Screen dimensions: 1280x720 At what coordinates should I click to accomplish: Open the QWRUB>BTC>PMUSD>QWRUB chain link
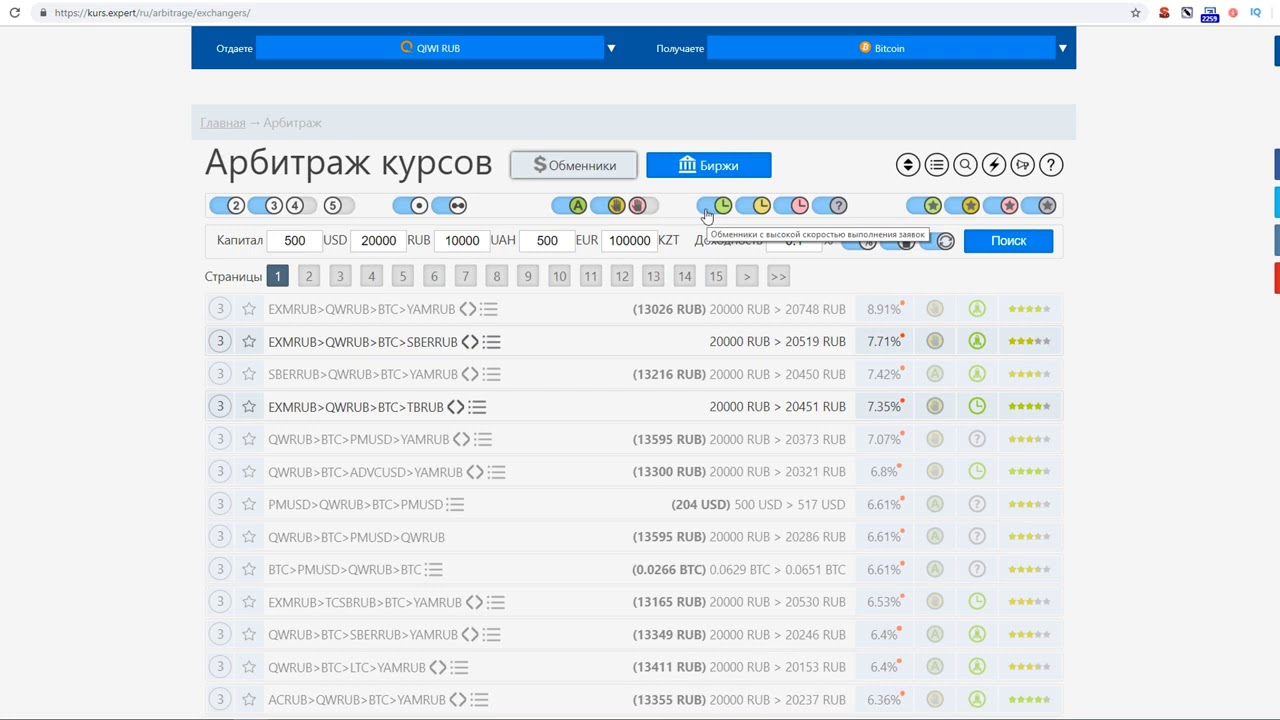click(x=356, y=537)
